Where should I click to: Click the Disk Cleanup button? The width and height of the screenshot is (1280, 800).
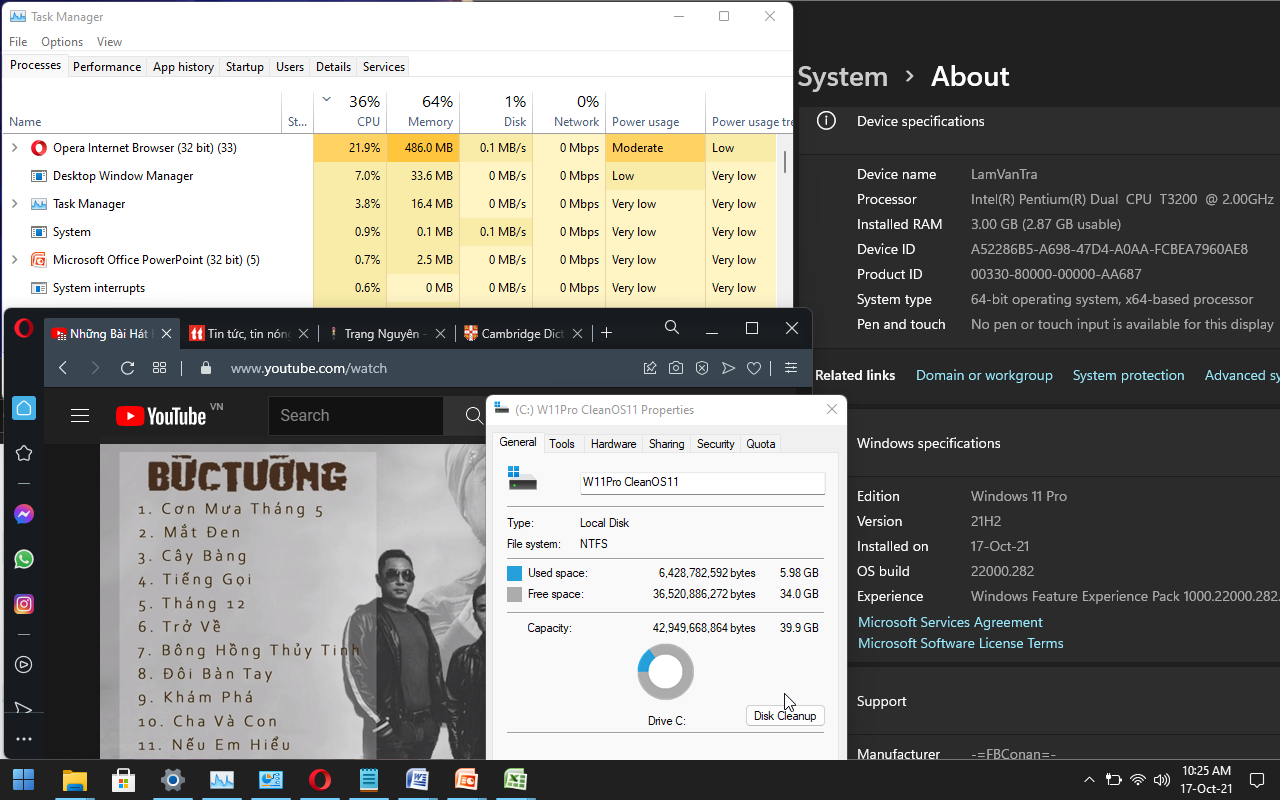[x=785, y=716]
